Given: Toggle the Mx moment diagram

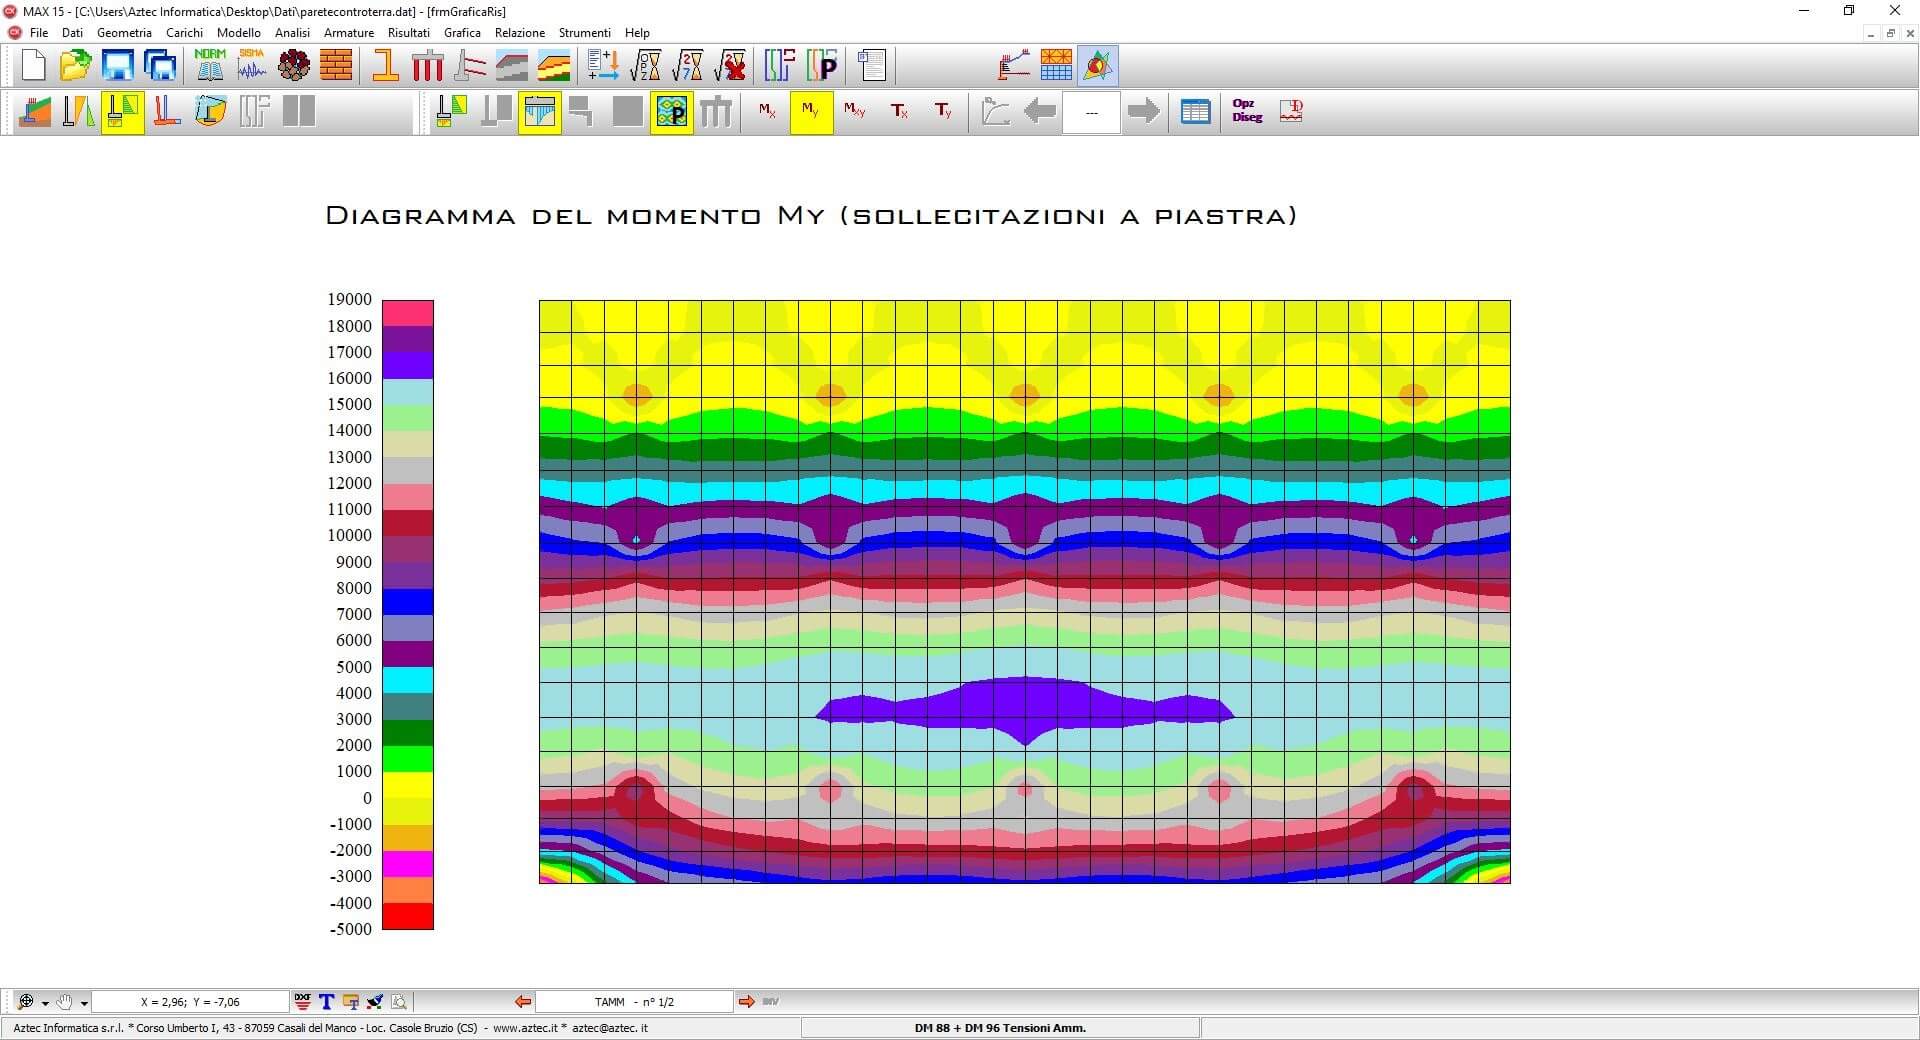Looking at the screenshot, I should (x=767, y=111).
